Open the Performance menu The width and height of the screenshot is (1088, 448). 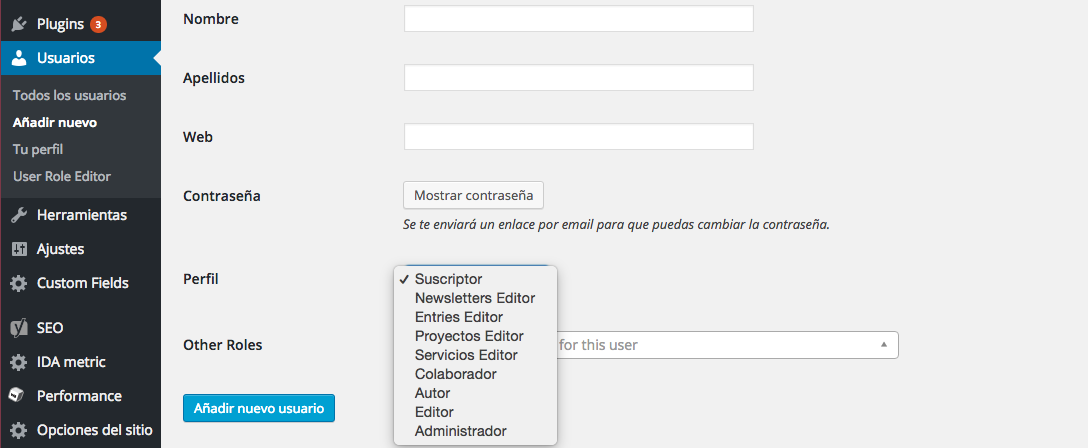[x=80, y=396]
